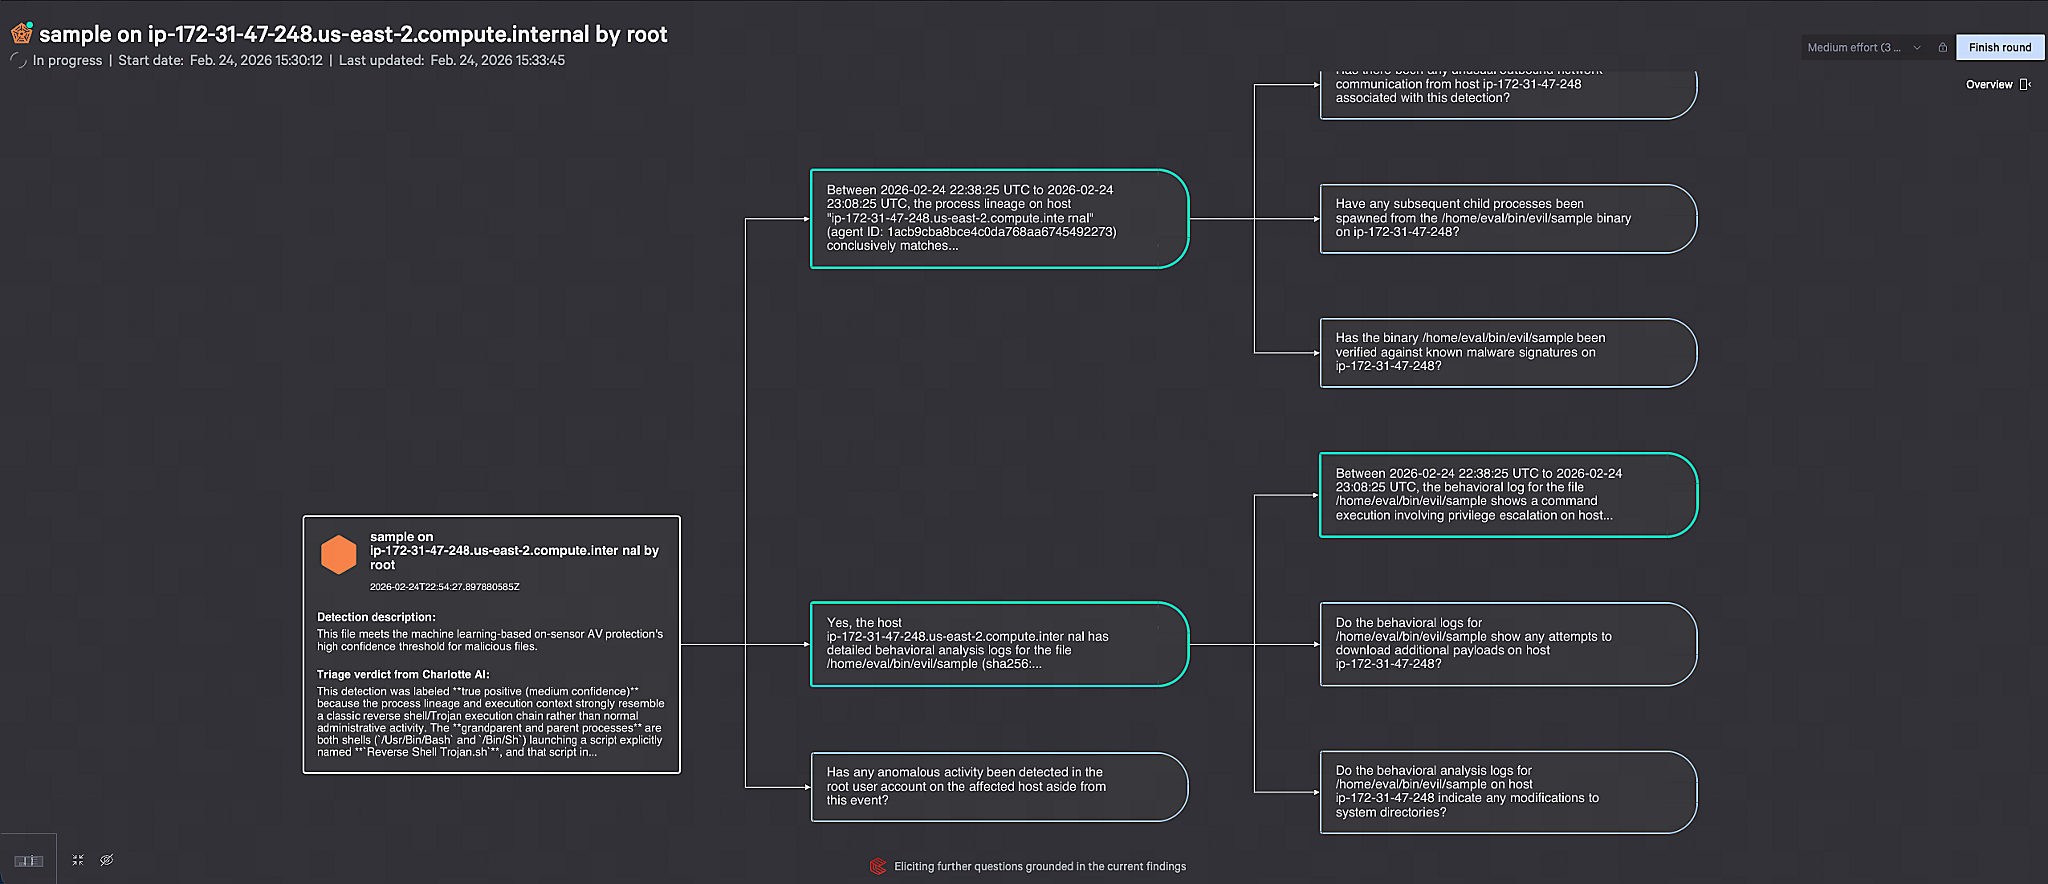This screenshot has height=884, width=2048.
Task: Select the download additional payloads question node
Action: point(1507,644)
